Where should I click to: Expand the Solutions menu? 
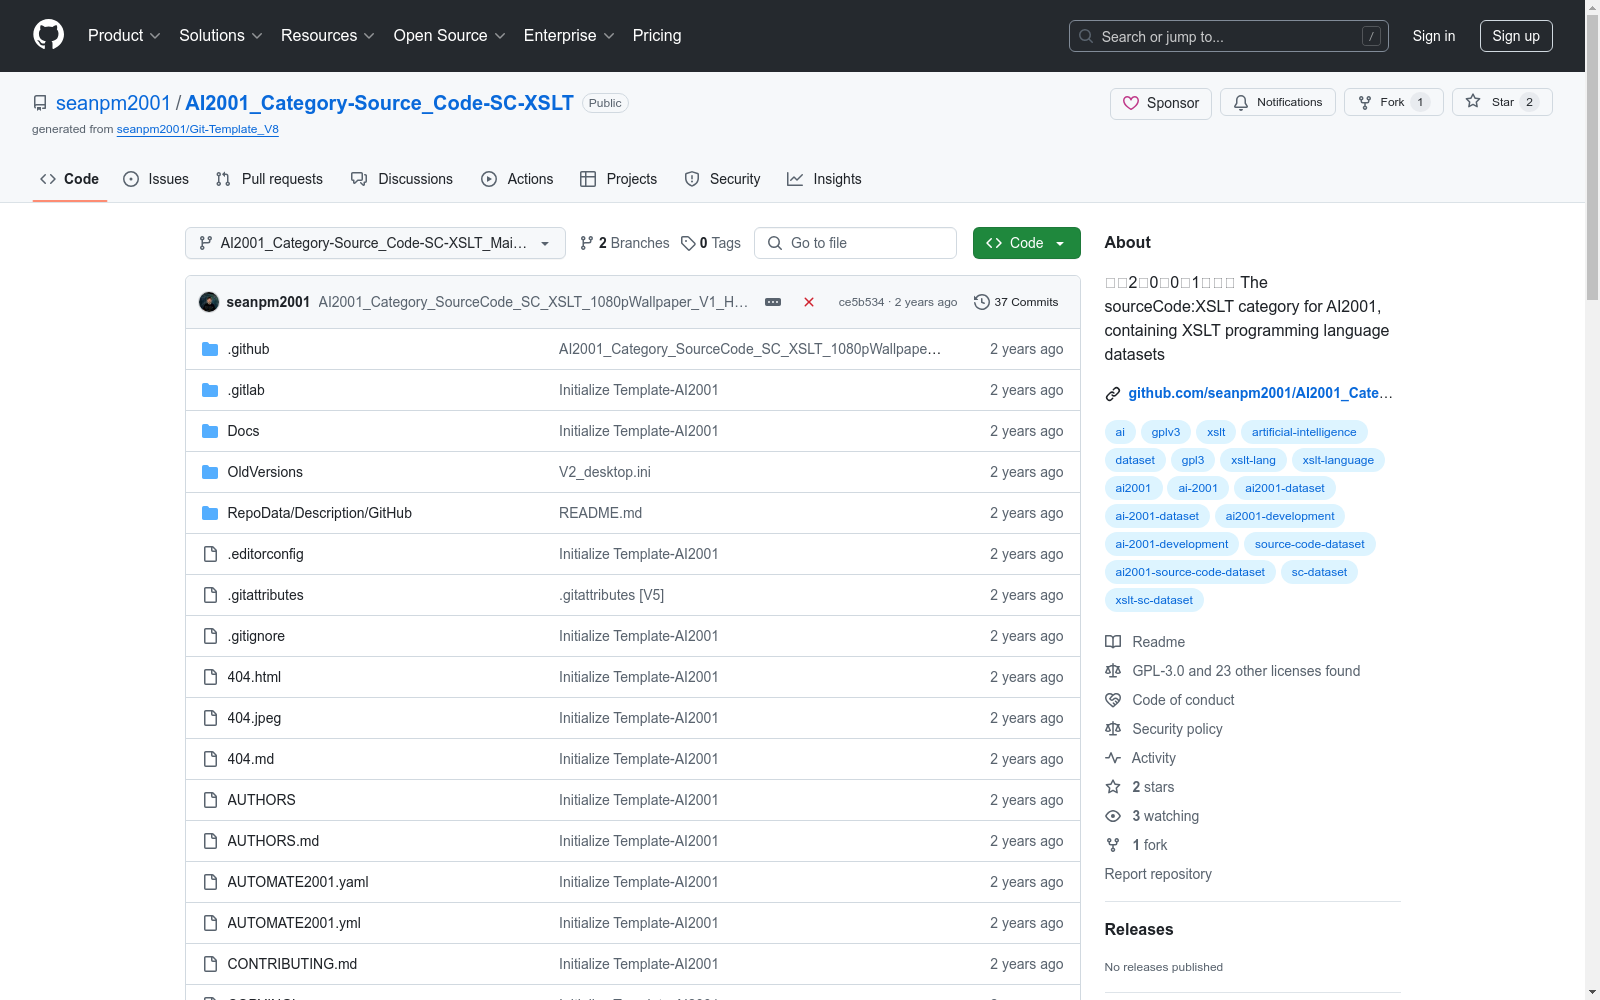tap(221, 36)
